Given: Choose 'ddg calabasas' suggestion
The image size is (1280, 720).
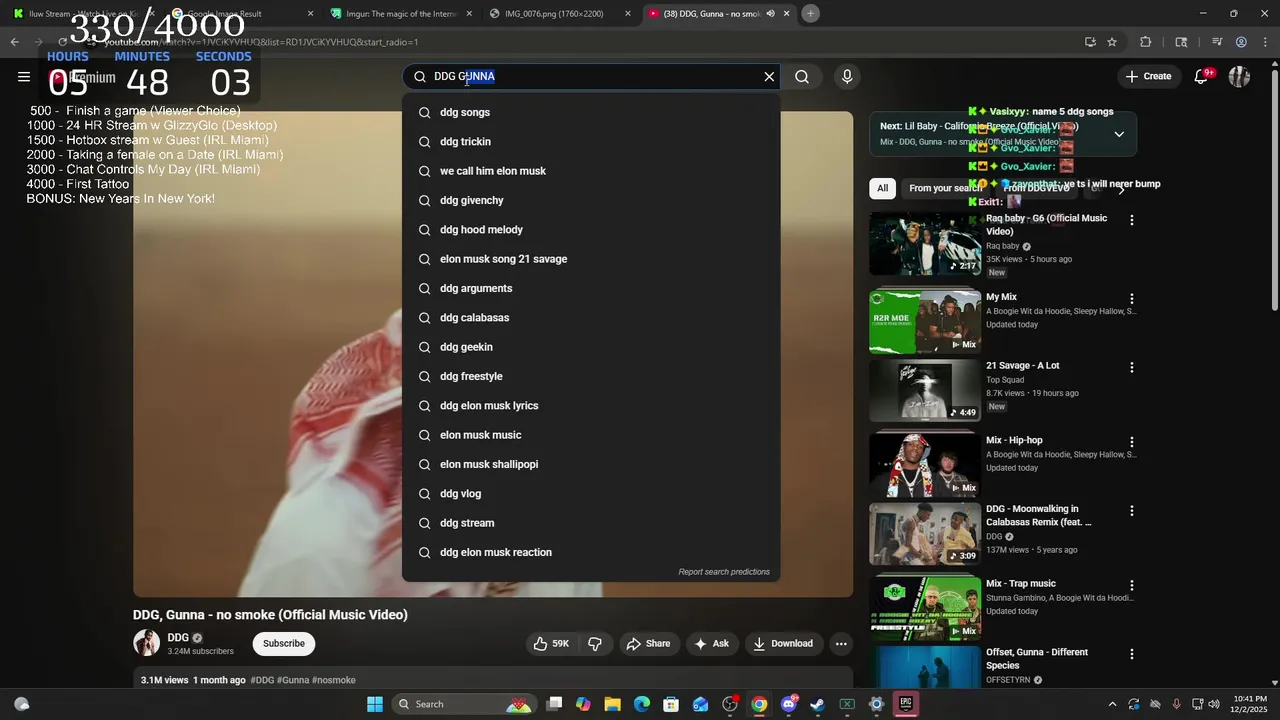Looking at the screenshot, I should click(591, 318).
